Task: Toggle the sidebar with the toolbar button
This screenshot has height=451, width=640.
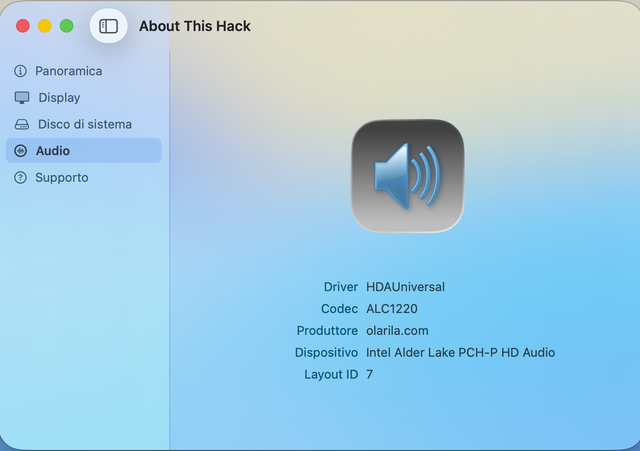Action: [109, 26]
